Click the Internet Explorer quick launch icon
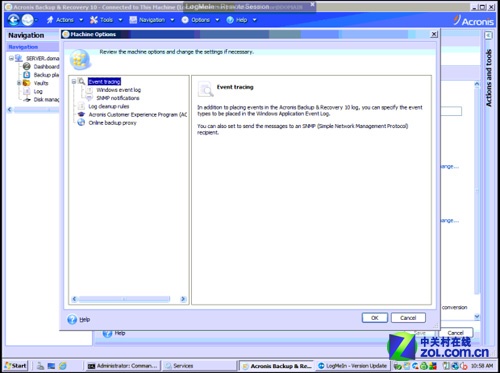The width and height of the screenshot is (500, 373). 63,366
